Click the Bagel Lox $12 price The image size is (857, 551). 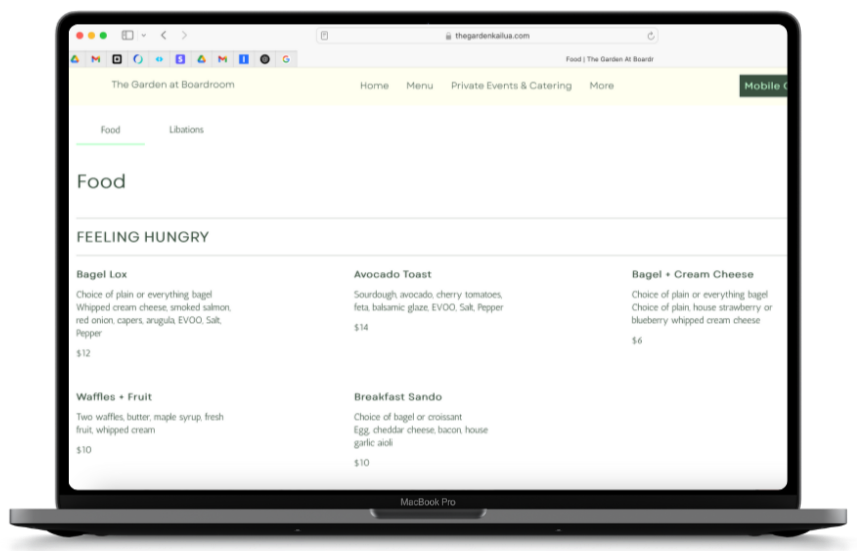tap(83, 353)
